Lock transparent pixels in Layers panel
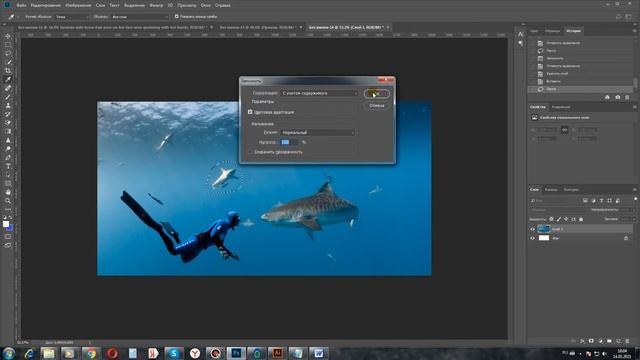640x360 pixels. (551, 219)
